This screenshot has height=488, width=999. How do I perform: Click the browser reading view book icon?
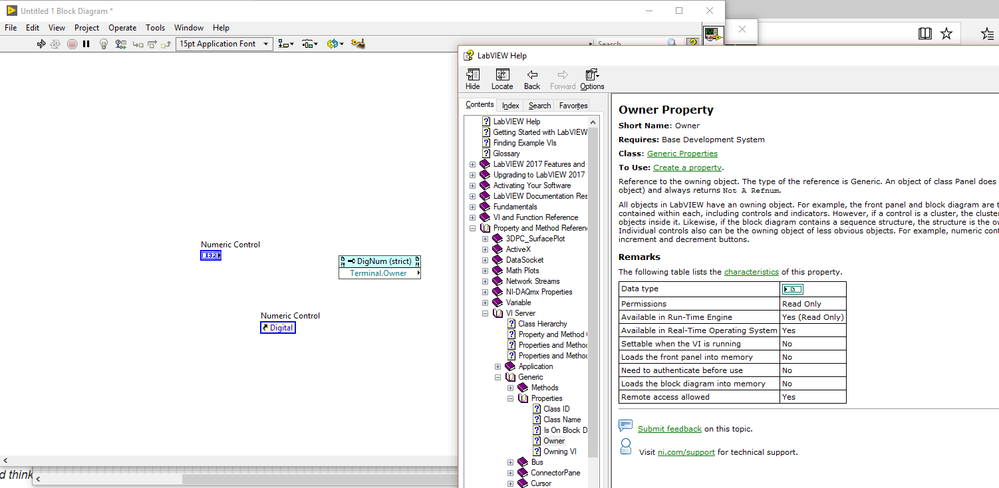924,34
